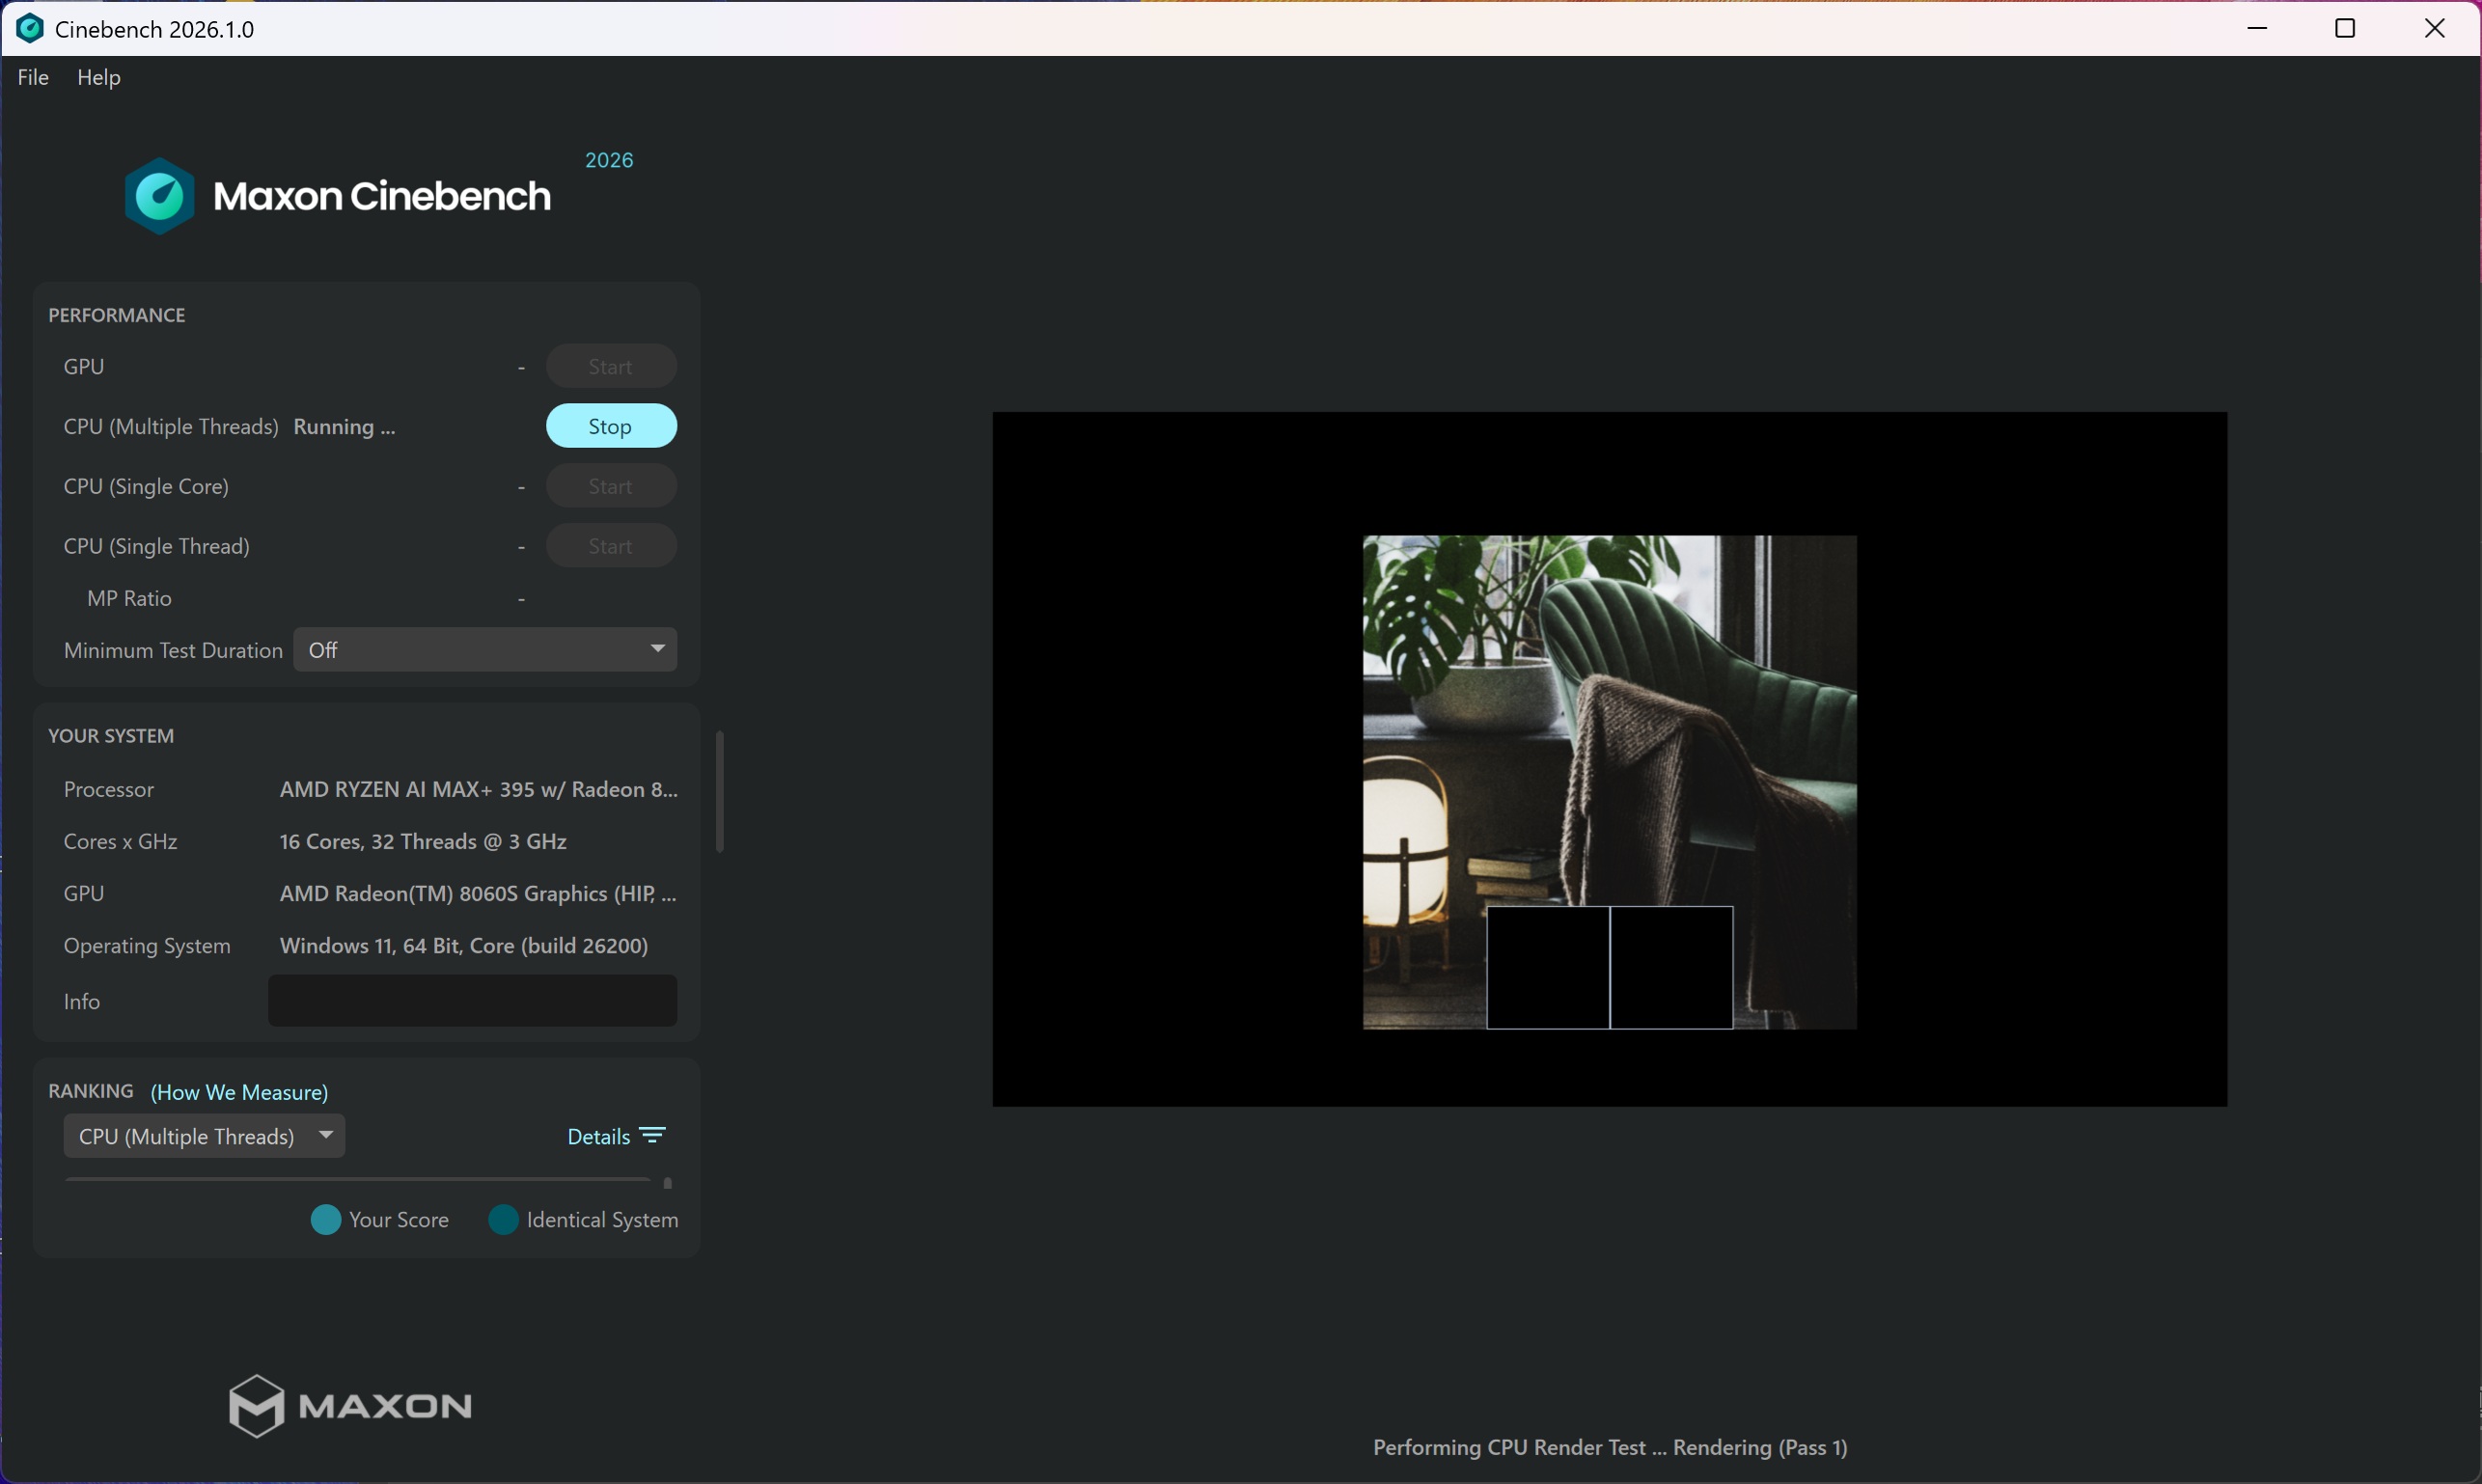Click the ranking list scrollbar handle
Screen dimensions: 2482x1484
668,1183
